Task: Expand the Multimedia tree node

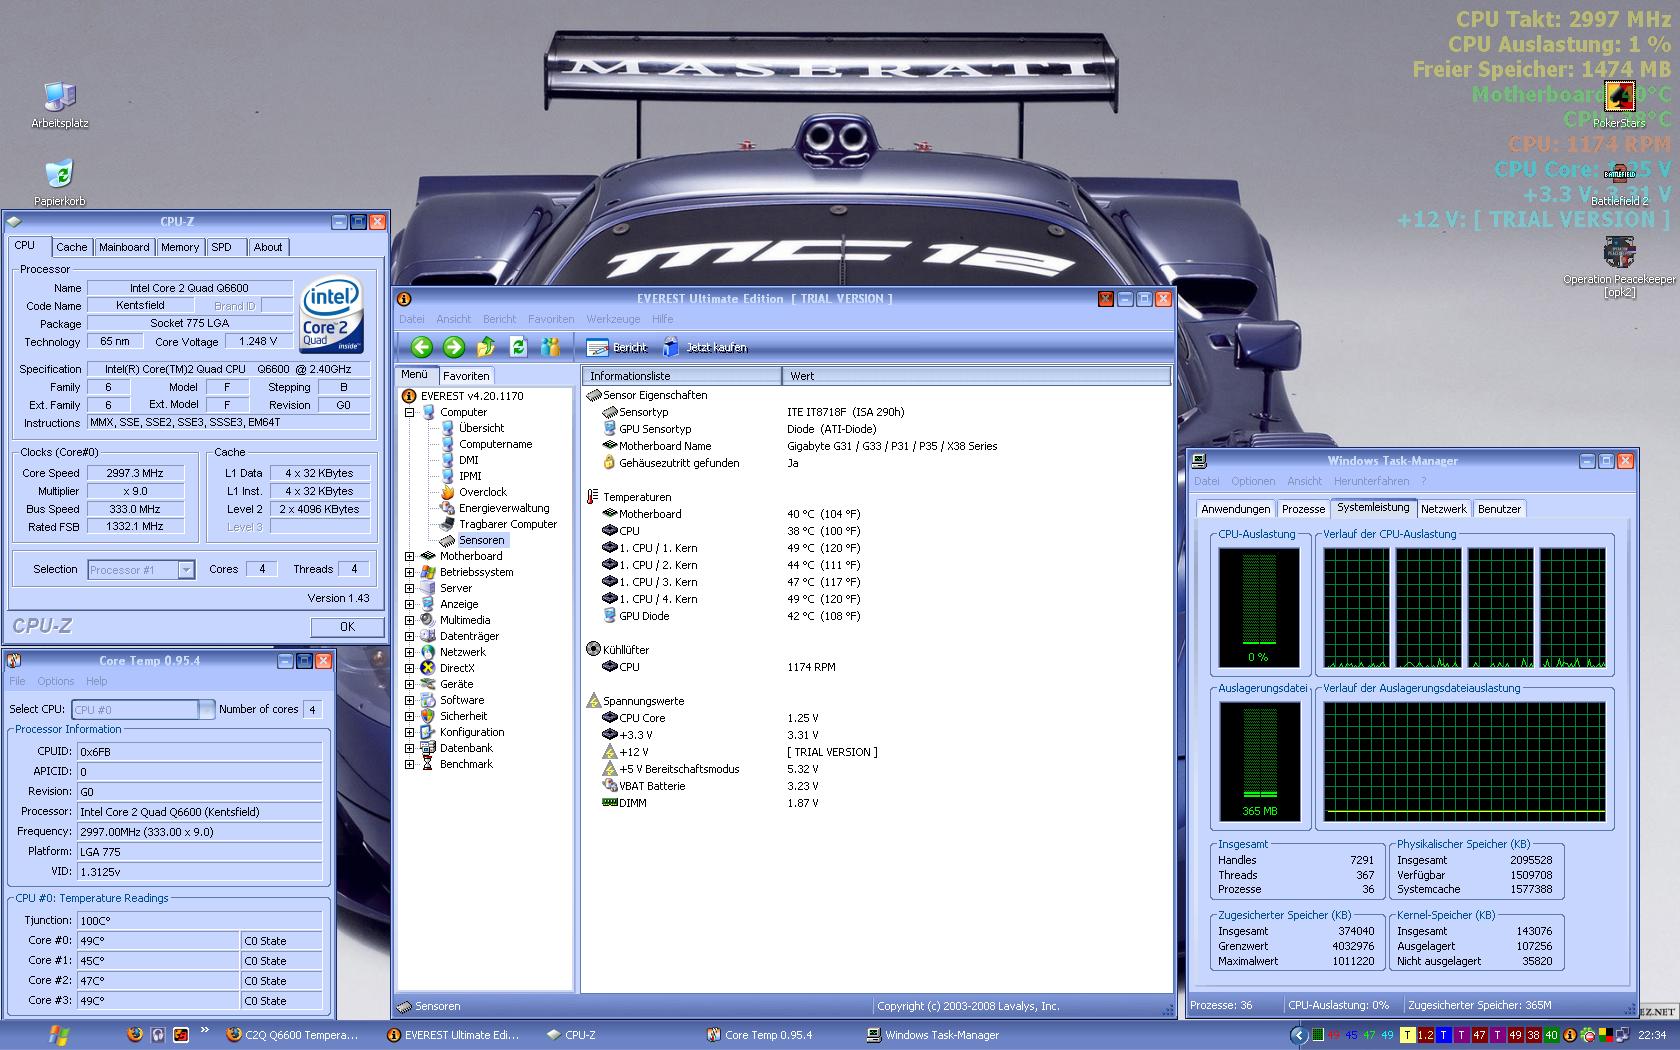Action: 409,620
